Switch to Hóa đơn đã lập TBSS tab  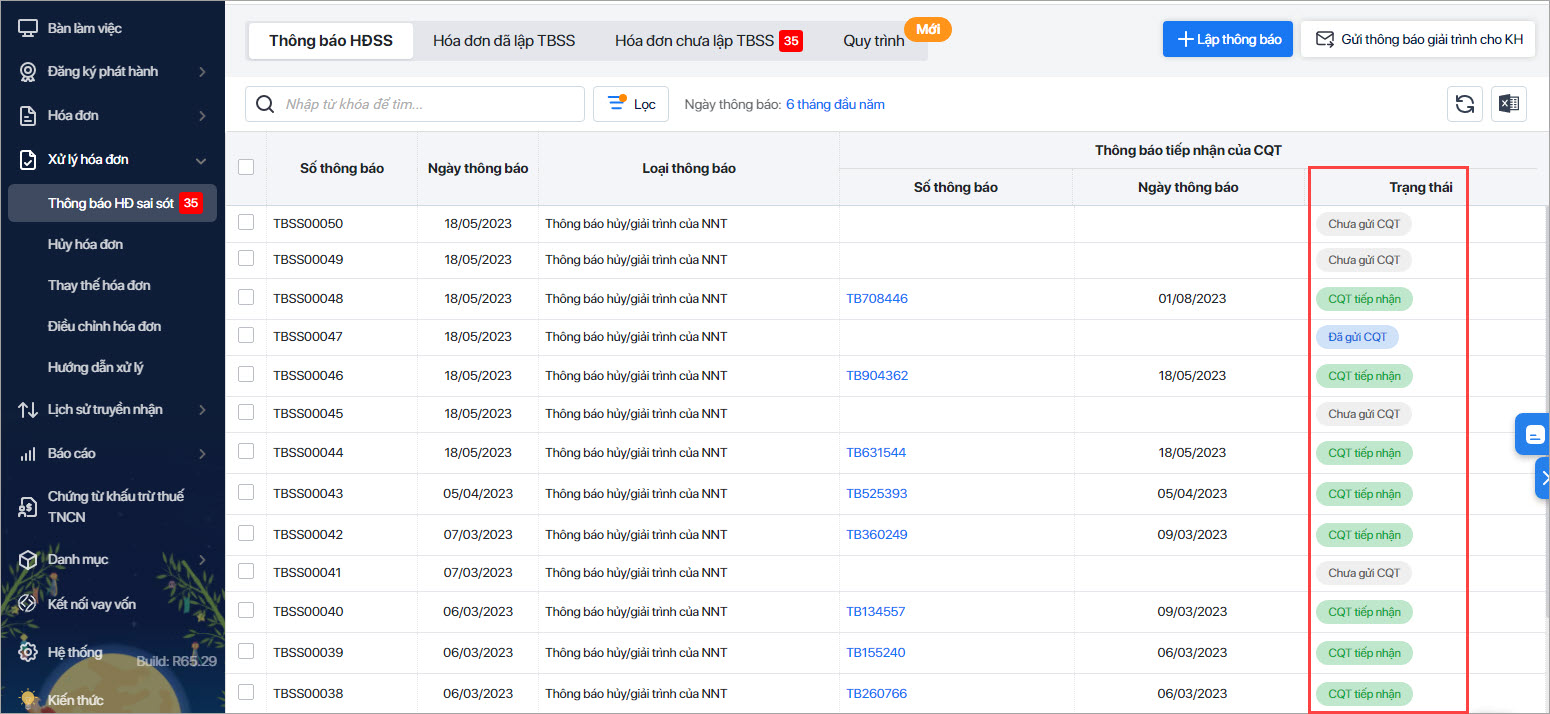coord(504,41)
